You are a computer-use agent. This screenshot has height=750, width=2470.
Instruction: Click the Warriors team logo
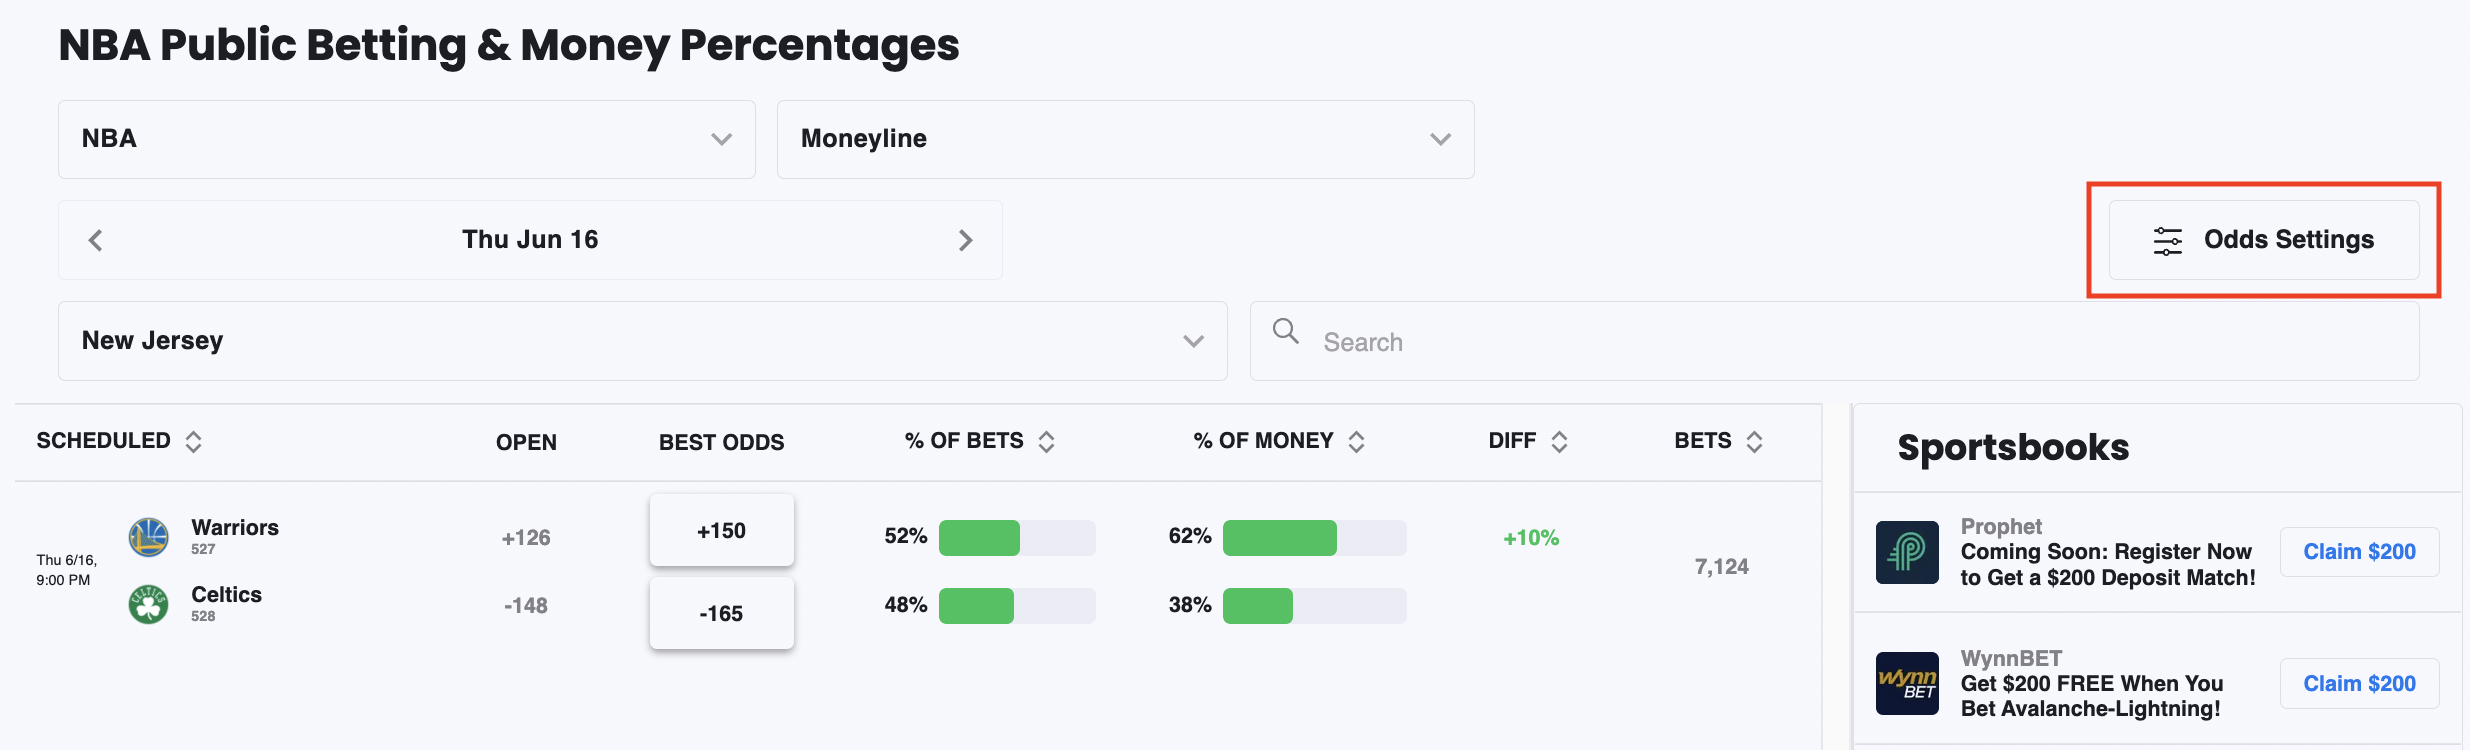point(148,537)
